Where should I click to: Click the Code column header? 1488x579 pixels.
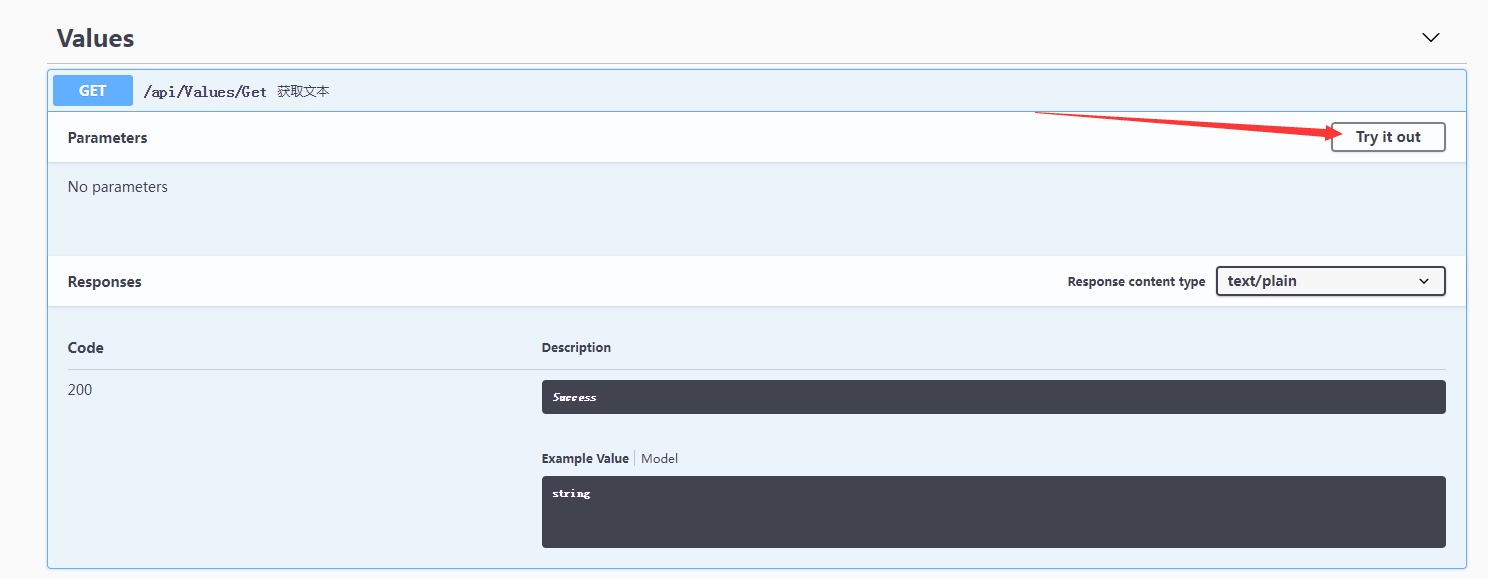coord(86,348)
